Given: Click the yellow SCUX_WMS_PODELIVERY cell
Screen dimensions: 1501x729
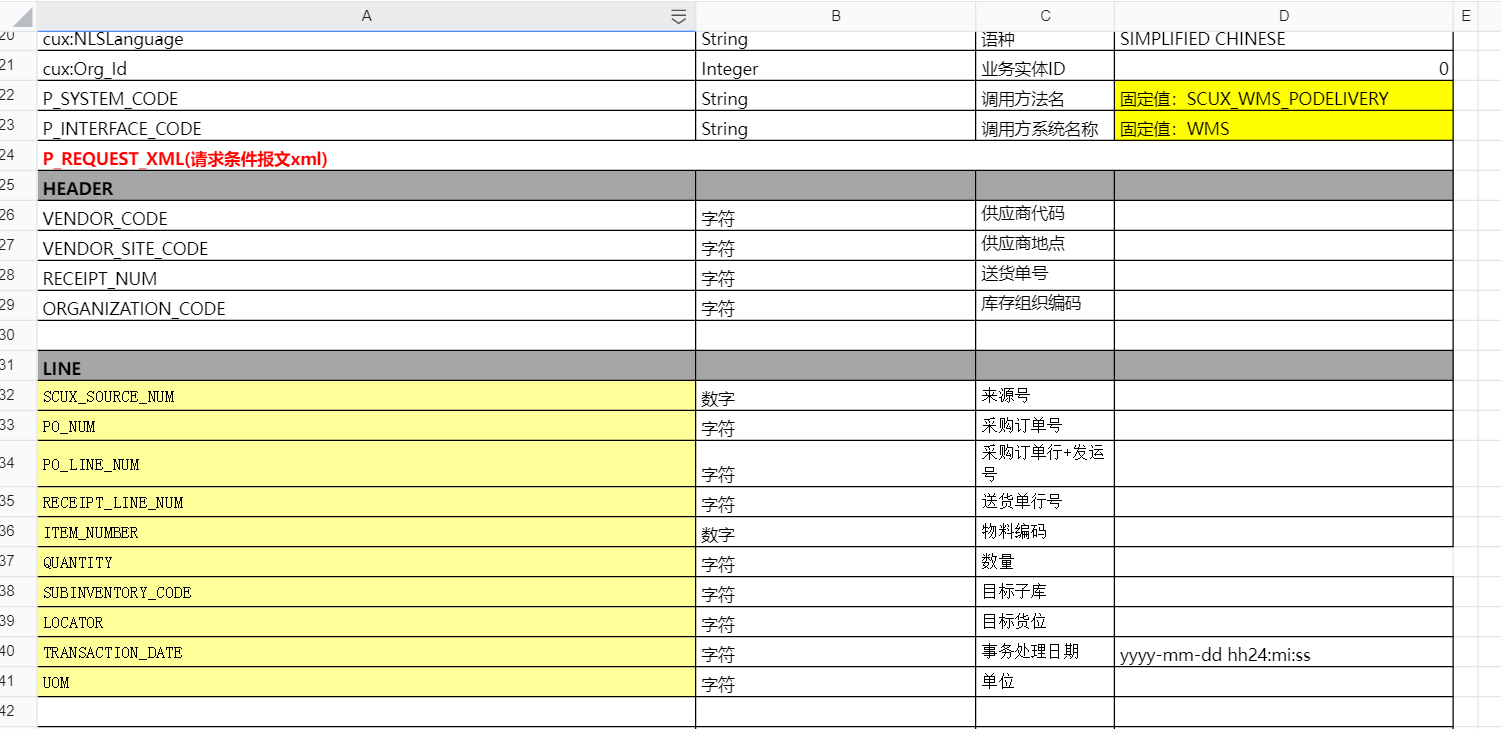Looking at the screenshot, I should click(1284, 96).
